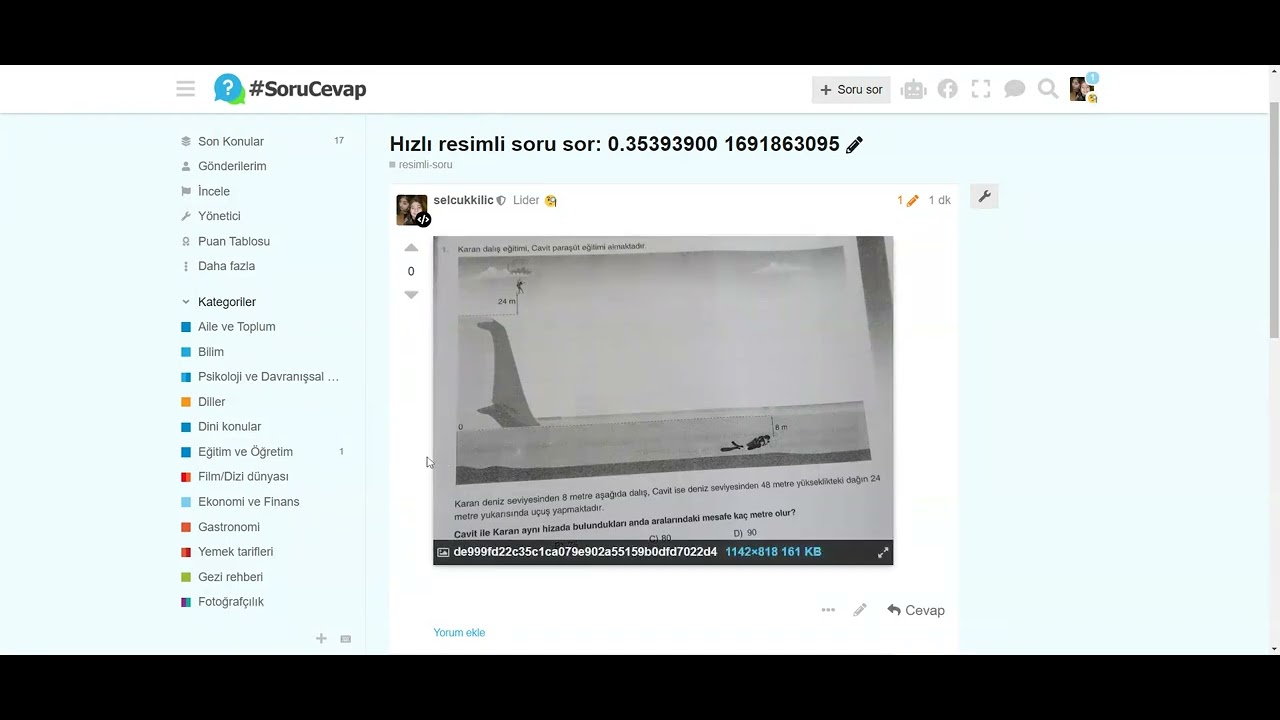Open the user avatar menu in header

[x=1081, y=89]
